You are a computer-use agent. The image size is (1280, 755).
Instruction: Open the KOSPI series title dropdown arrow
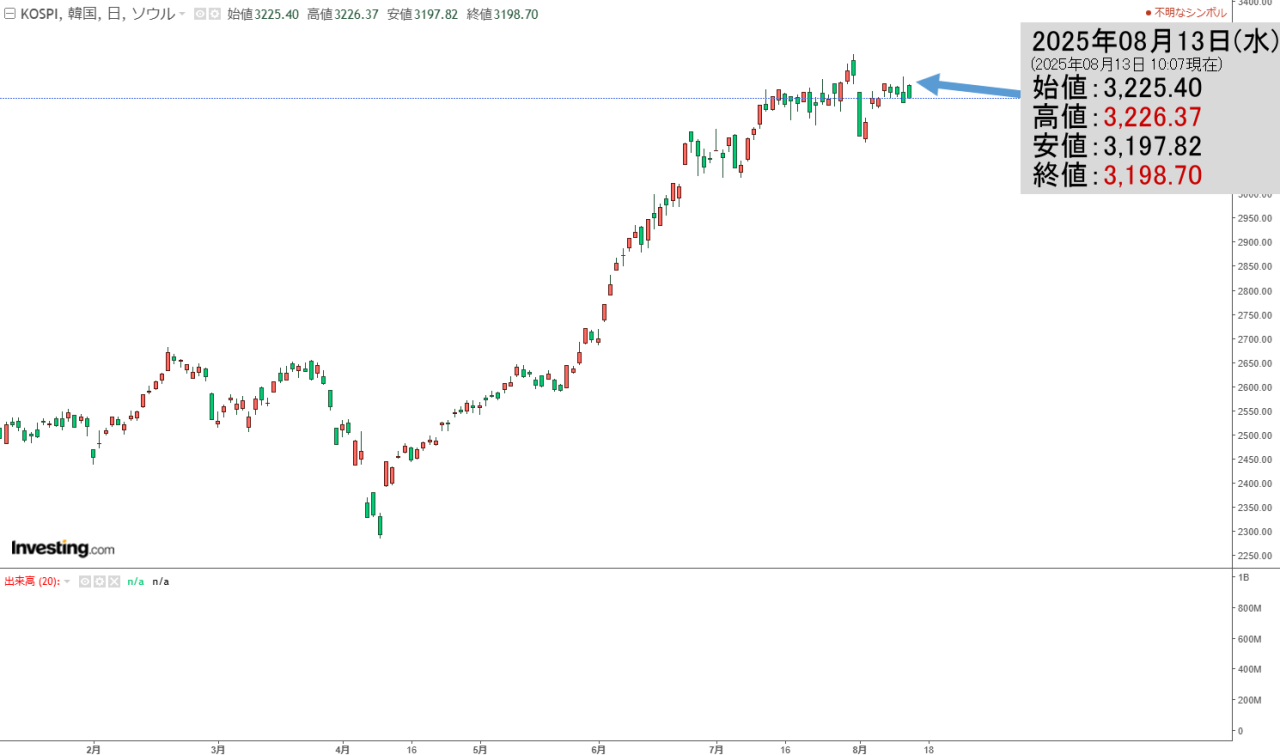(181, 14)
